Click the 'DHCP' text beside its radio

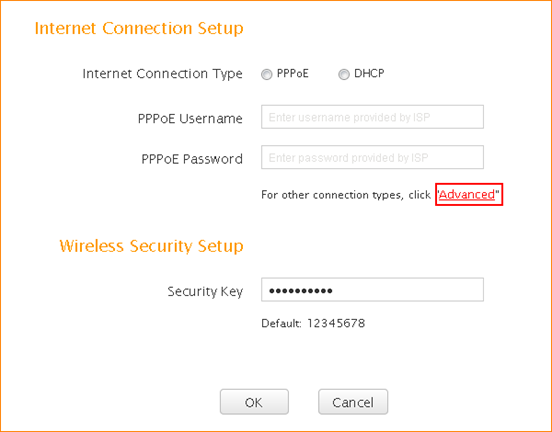click(x=369, y=74)
